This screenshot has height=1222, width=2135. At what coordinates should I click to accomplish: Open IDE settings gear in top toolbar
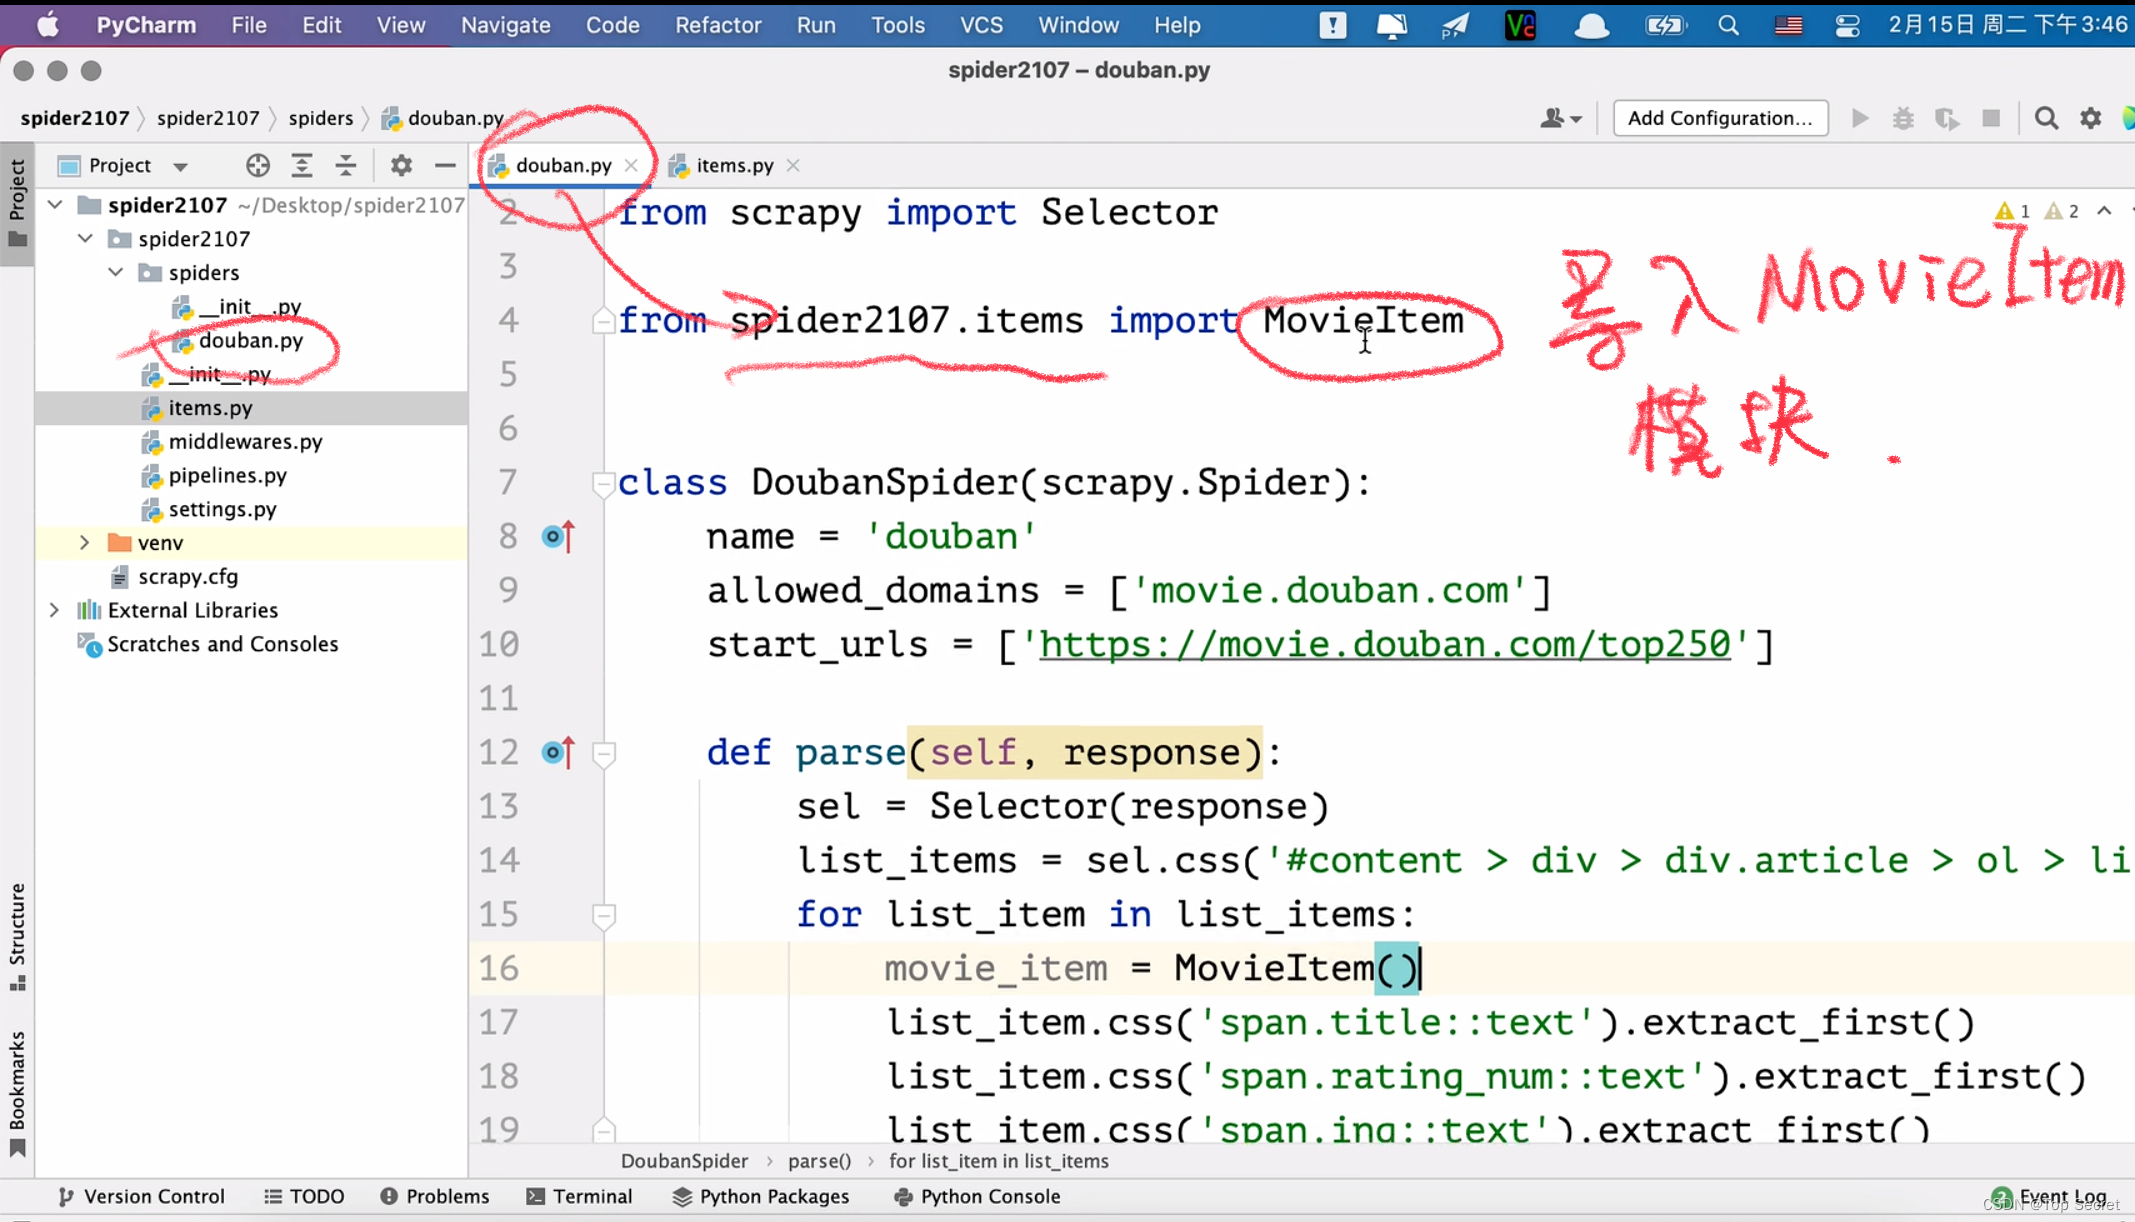[2090, 119]
